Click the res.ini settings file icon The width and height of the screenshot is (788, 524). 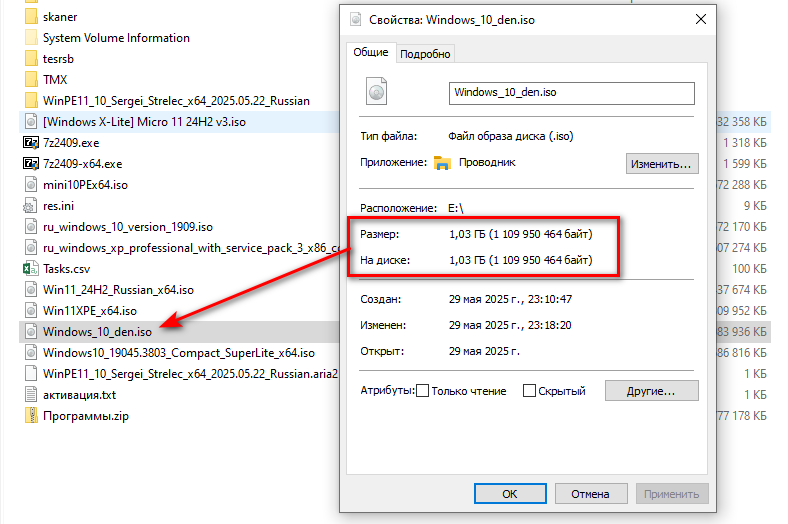[x=30, y=206]
